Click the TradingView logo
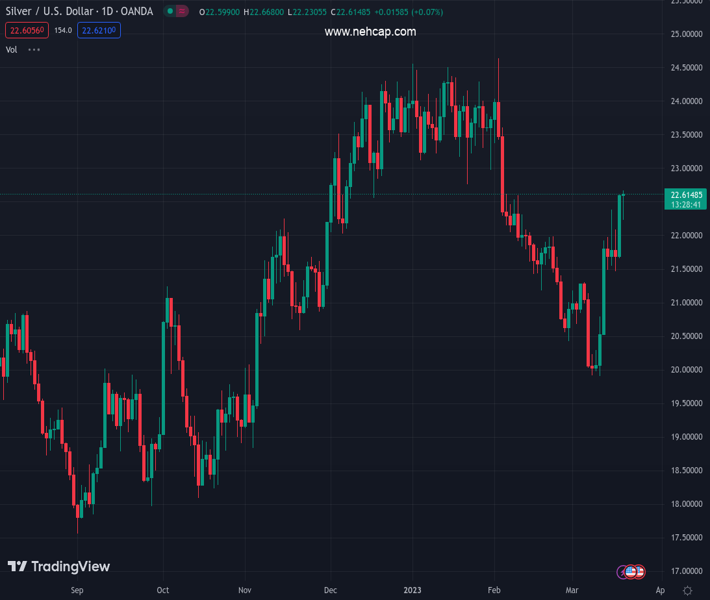 point(59,566)
